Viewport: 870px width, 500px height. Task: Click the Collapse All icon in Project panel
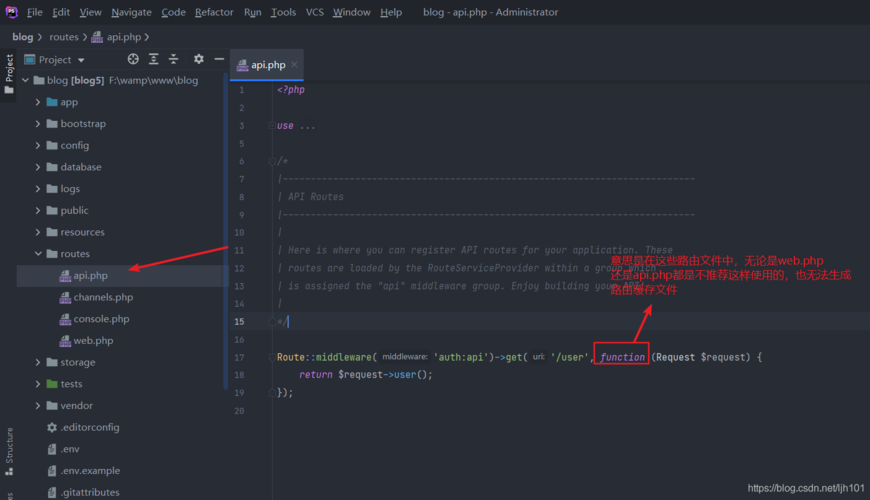coord(174,59)
